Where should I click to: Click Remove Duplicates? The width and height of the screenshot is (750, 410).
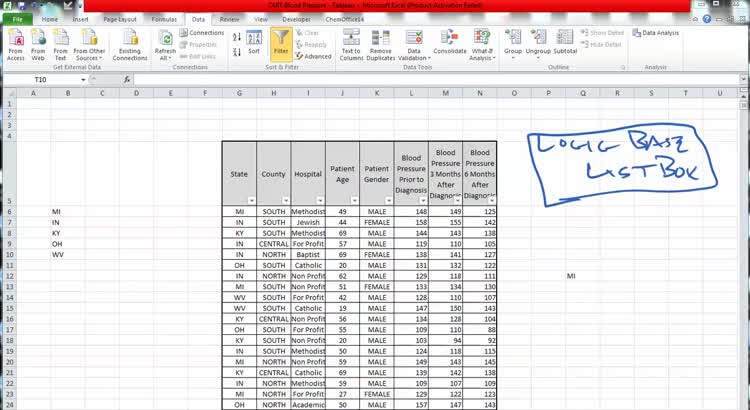click(381, 45)
